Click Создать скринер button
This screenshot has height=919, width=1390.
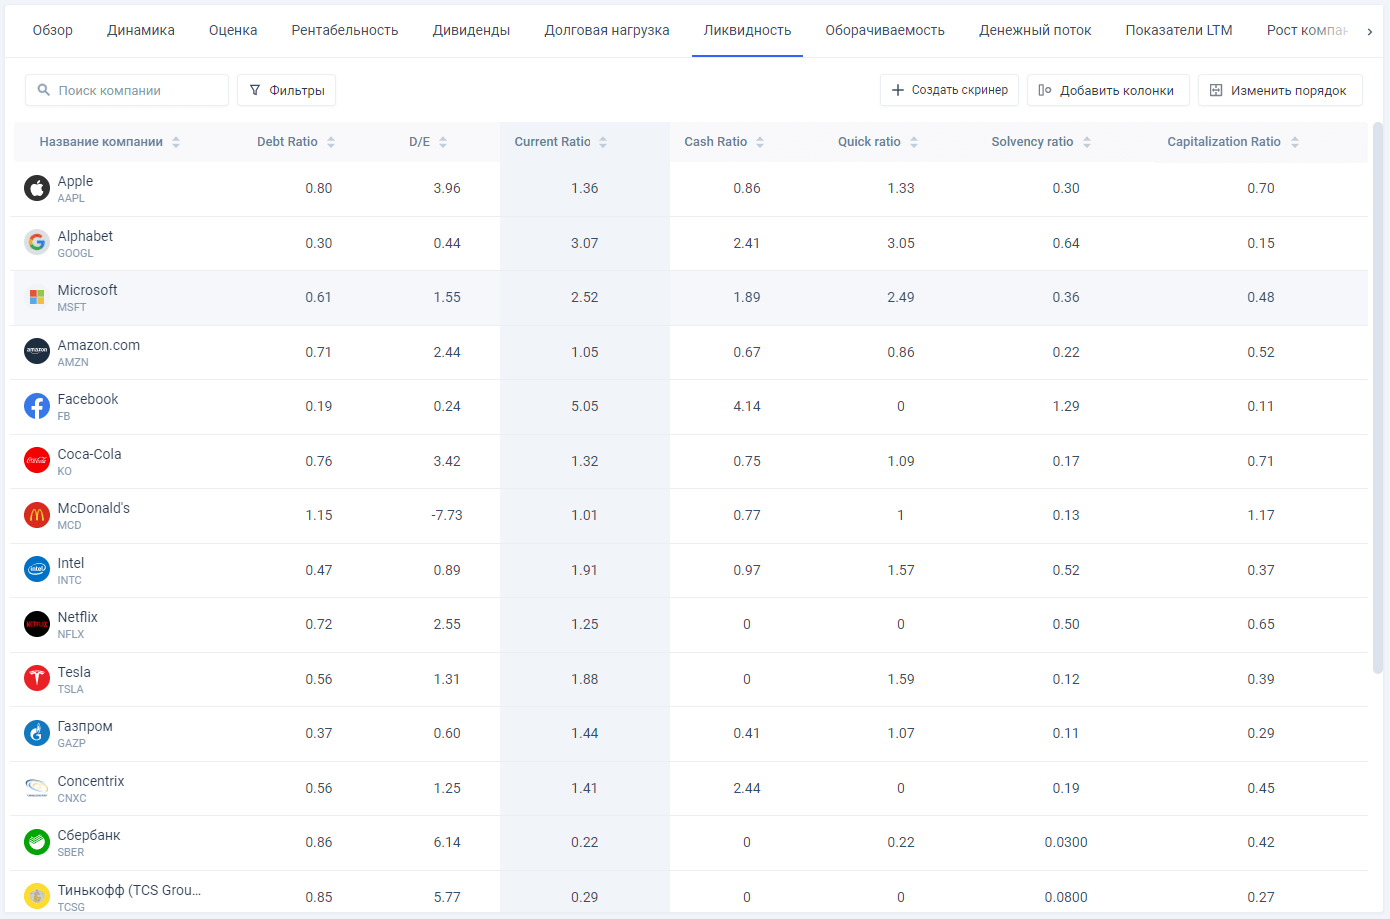coord(950,90)
